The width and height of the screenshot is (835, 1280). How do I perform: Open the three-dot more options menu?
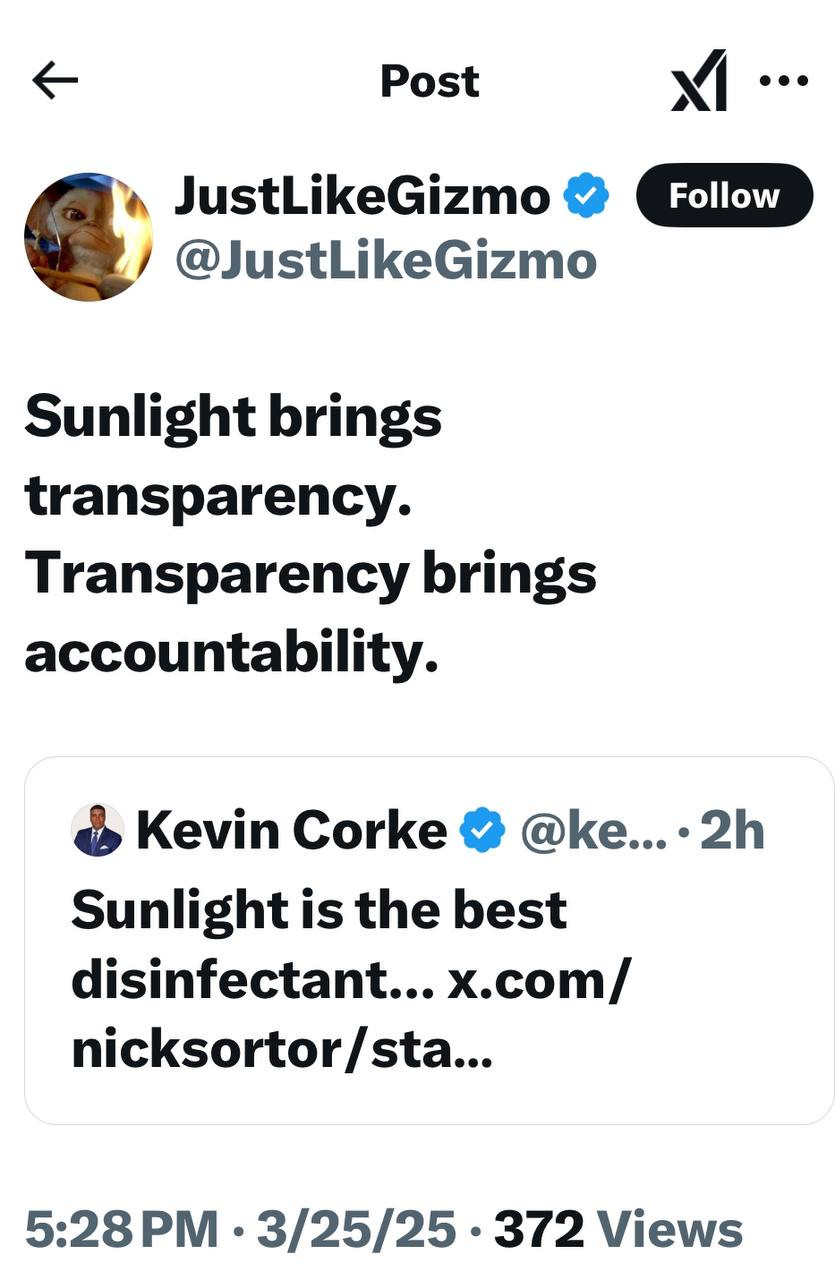pyautogui.click(x=784, y=80)
